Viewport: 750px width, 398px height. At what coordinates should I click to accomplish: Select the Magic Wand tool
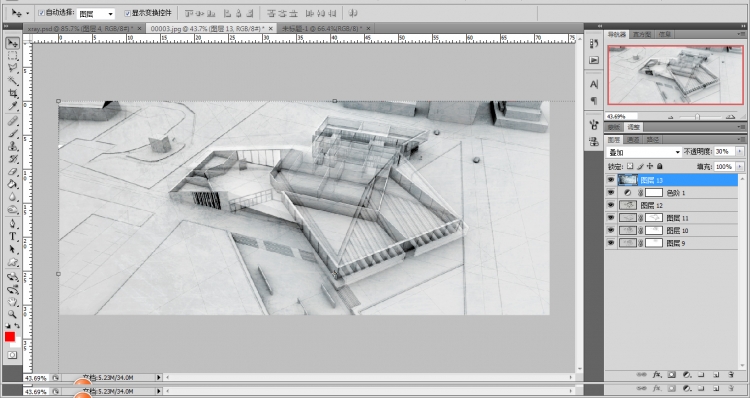coord(12,81)
